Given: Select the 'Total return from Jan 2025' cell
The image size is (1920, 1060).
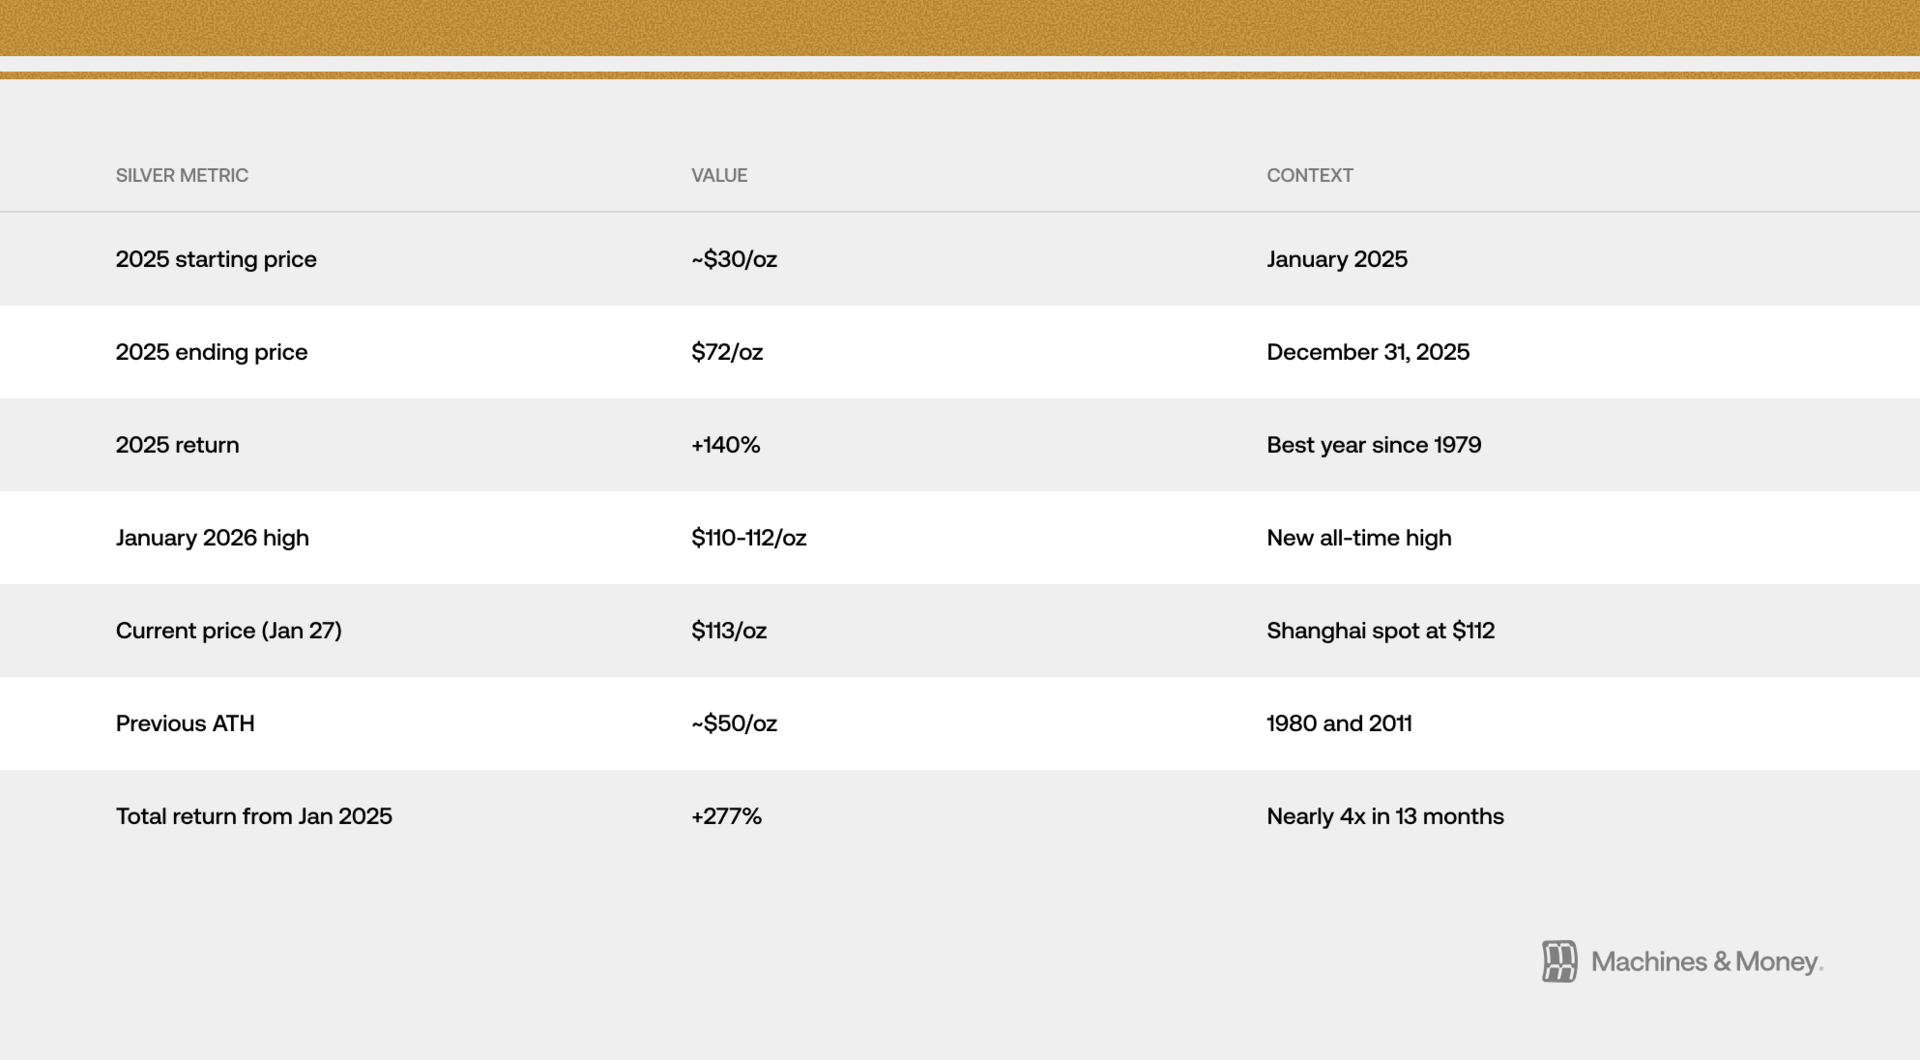Looking at the screenshot, I should click(x=254, y=816).
